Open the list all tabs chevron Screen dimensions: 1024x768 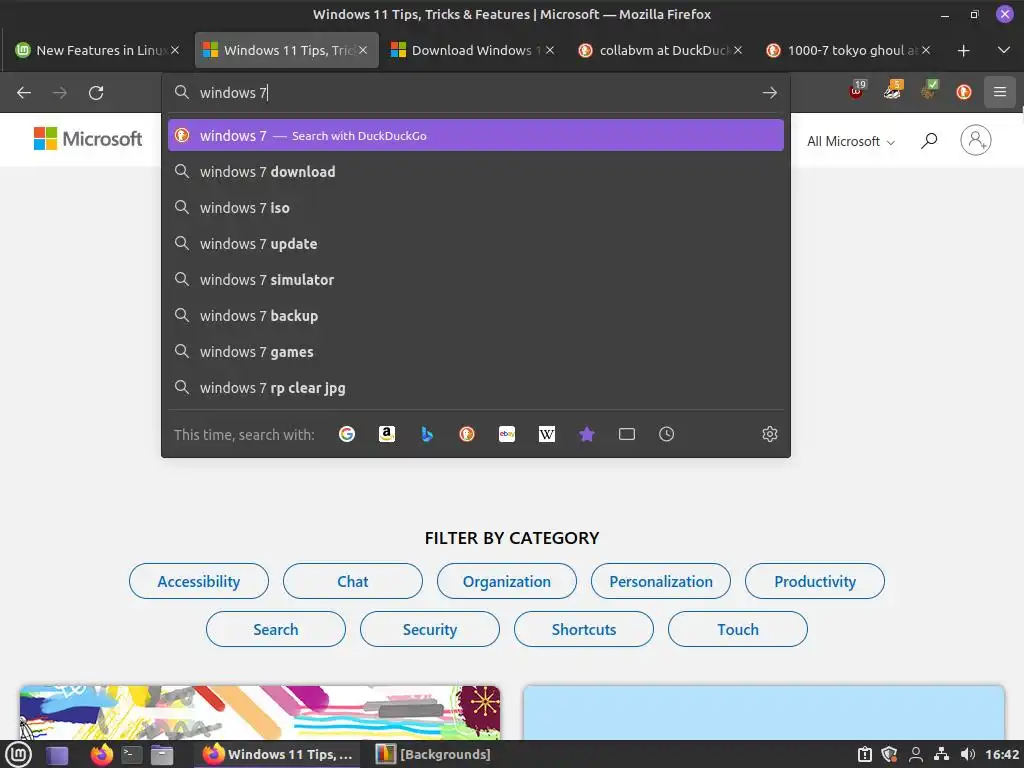1004,50
